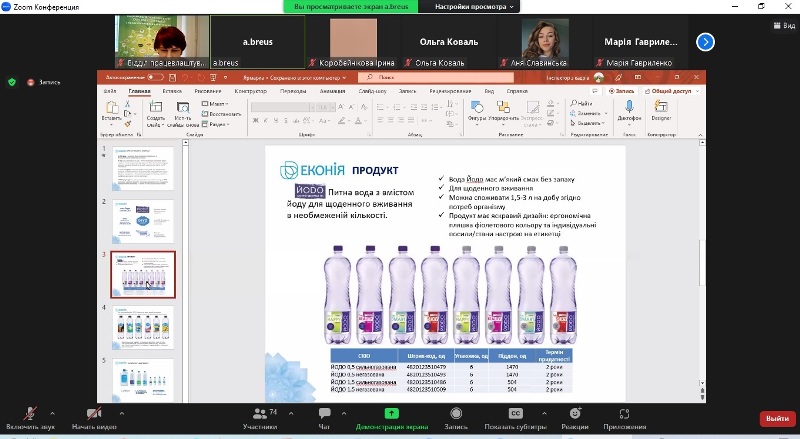Click the Cut scissors icon
The image size is (800, 439).
tap(128, 104)
